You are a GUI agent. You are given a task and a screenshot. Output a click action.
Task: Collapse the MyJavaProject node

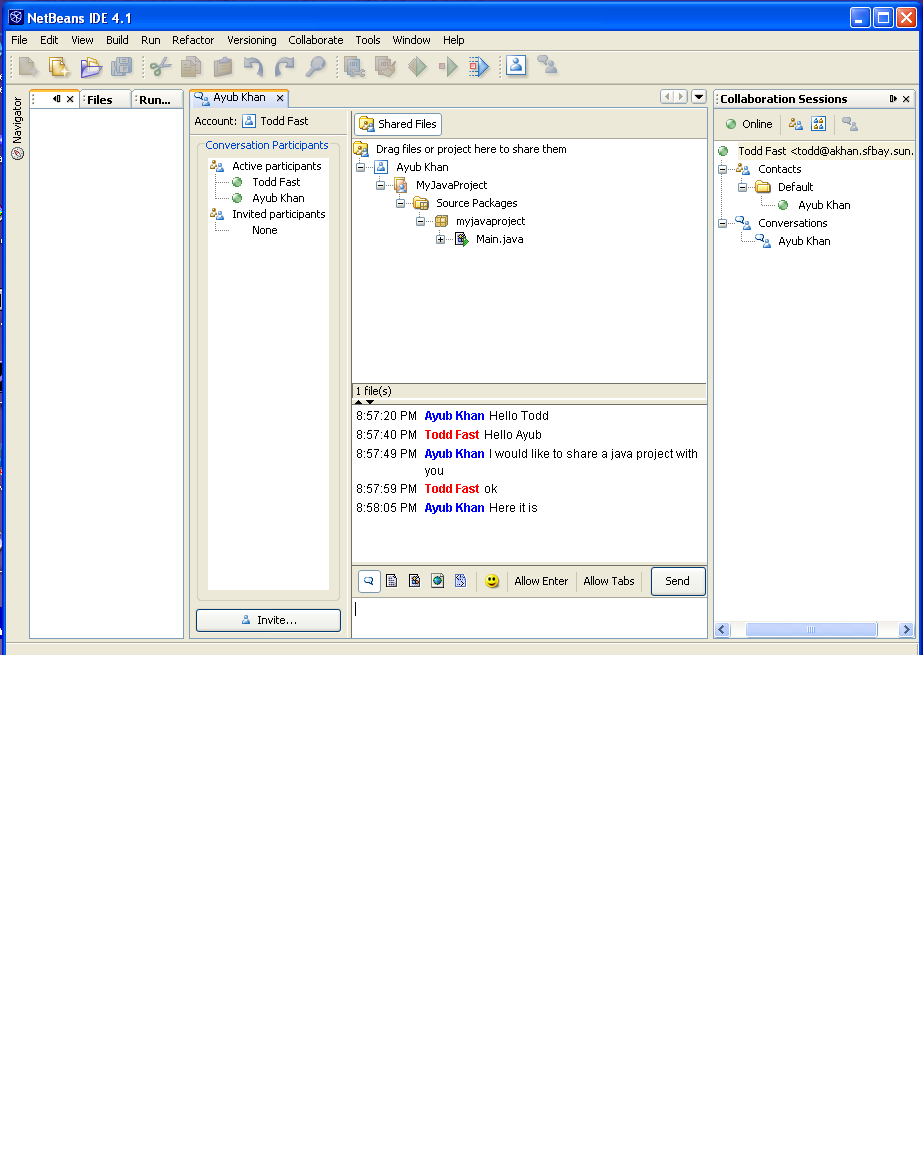tap(380, 185)
